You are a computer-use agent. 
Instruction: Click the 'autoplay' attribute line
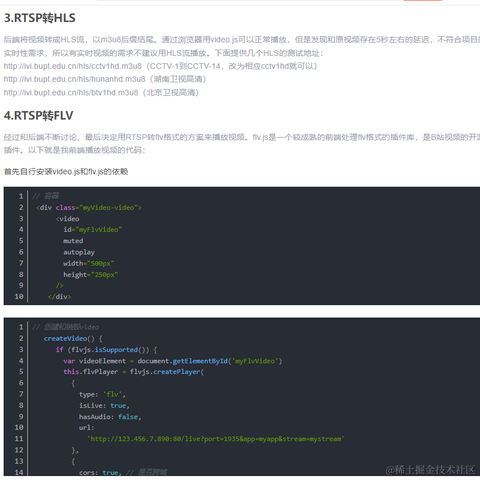tap(79, 252)
